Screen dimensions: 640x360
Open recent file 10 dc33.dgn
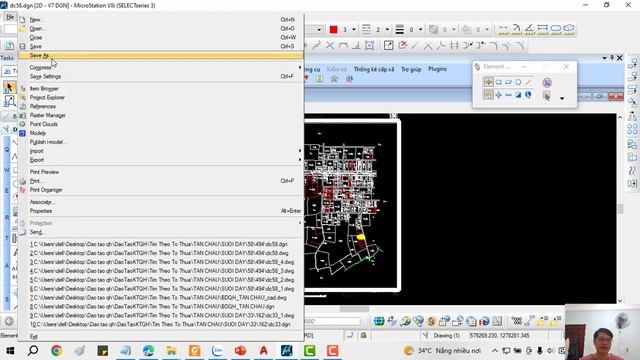click(x=161, y=324)
